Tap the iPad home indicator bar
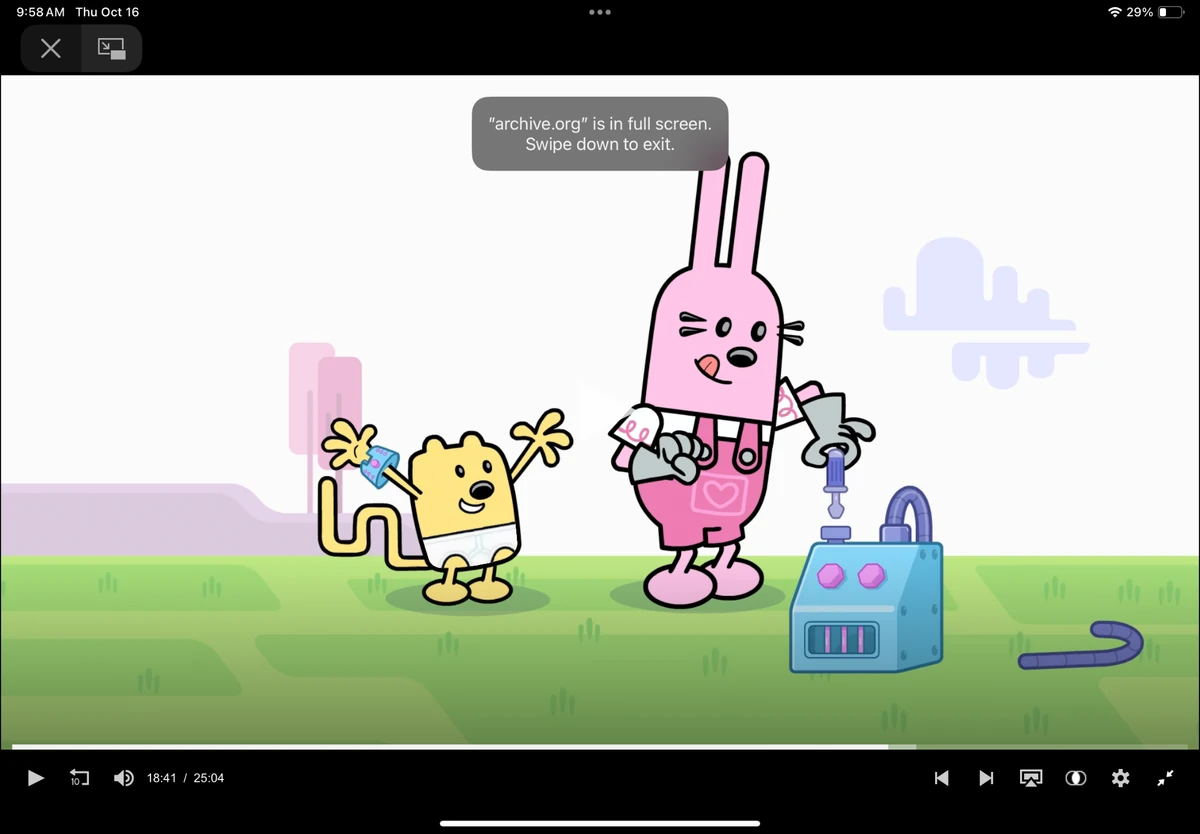This screenshot has height=834, width=1200. tap(600, 824)
